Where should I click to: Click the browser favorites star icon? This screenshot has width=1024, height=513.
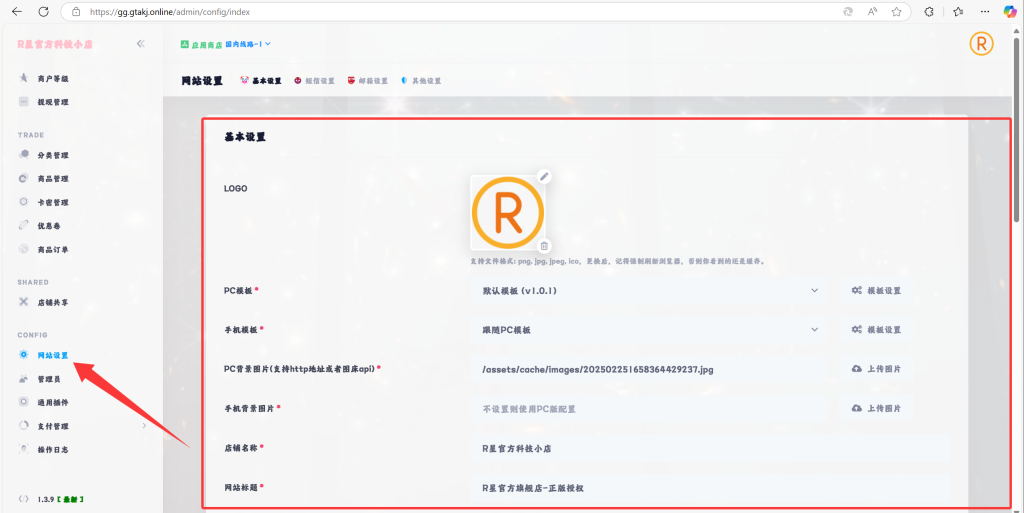(896, 12)
